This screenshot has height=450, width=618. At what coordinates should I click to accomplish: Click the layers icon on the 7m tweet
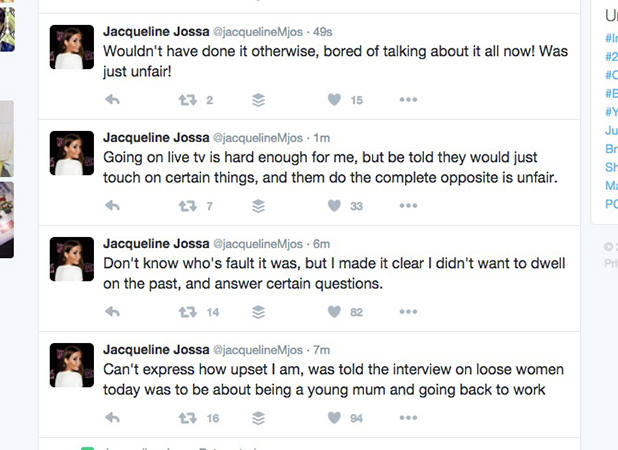(259, 418)
